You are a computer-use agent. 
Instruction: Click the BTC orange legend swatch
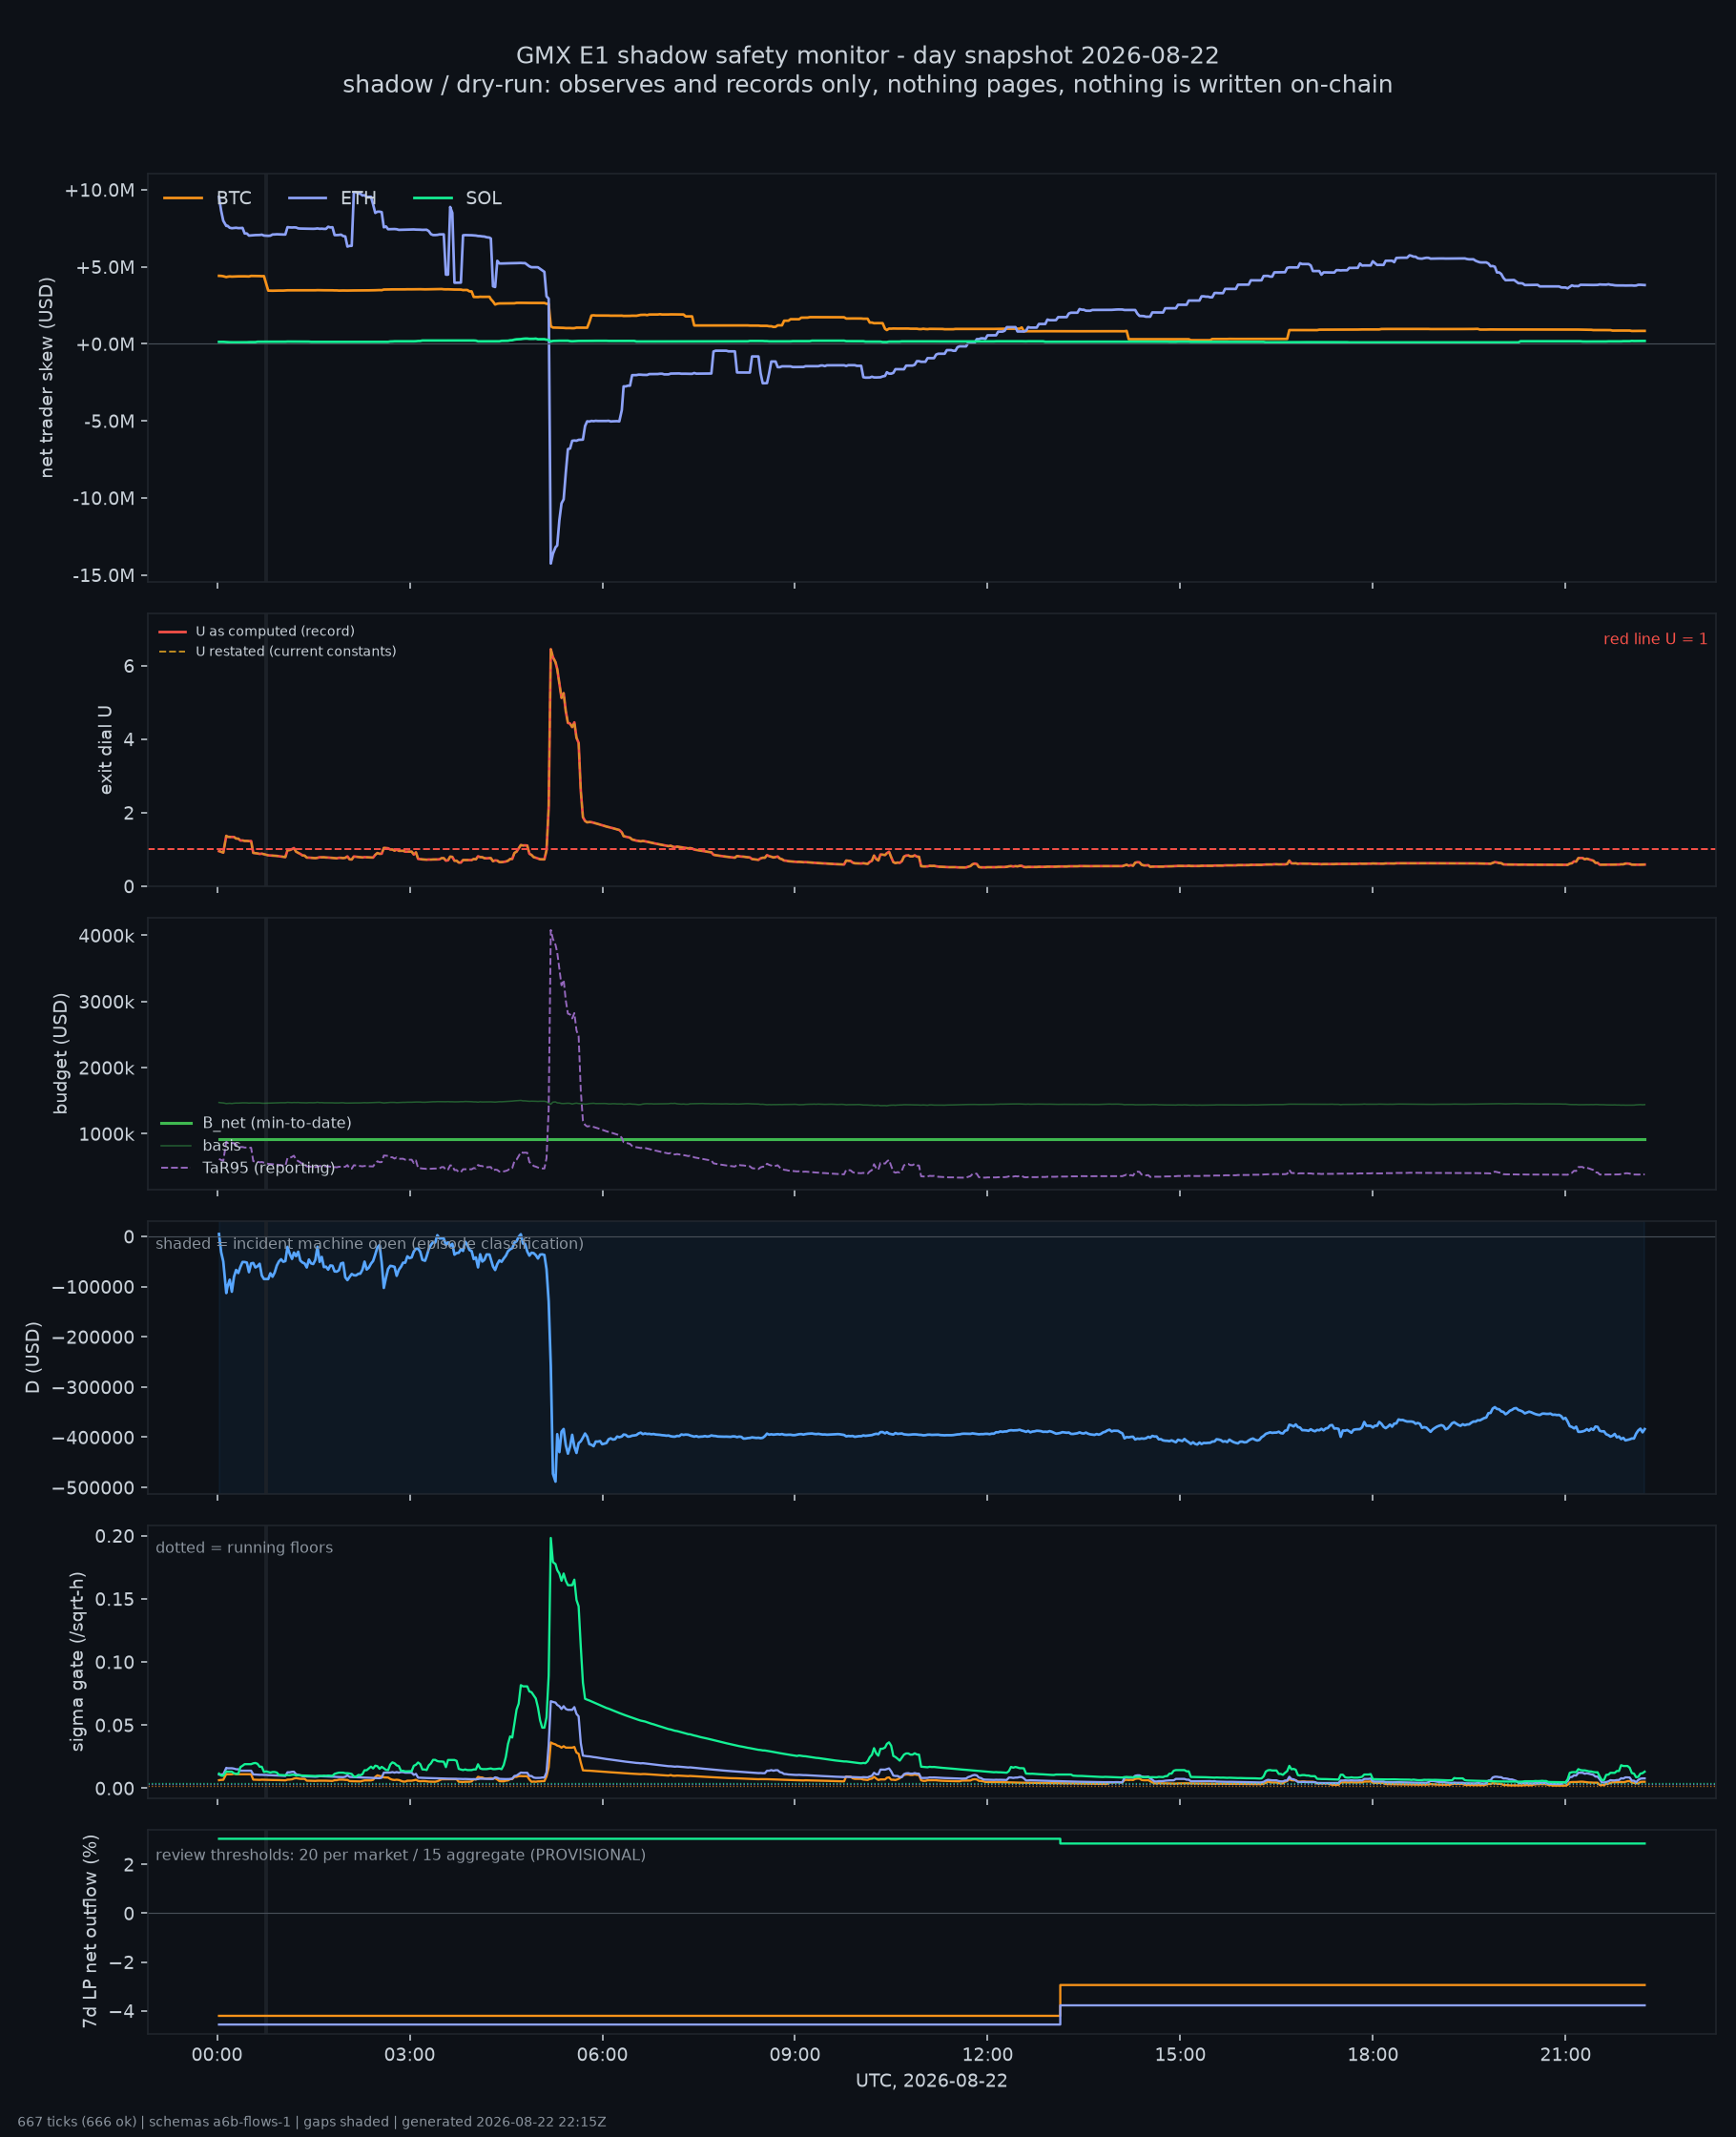tap(184, 198)
